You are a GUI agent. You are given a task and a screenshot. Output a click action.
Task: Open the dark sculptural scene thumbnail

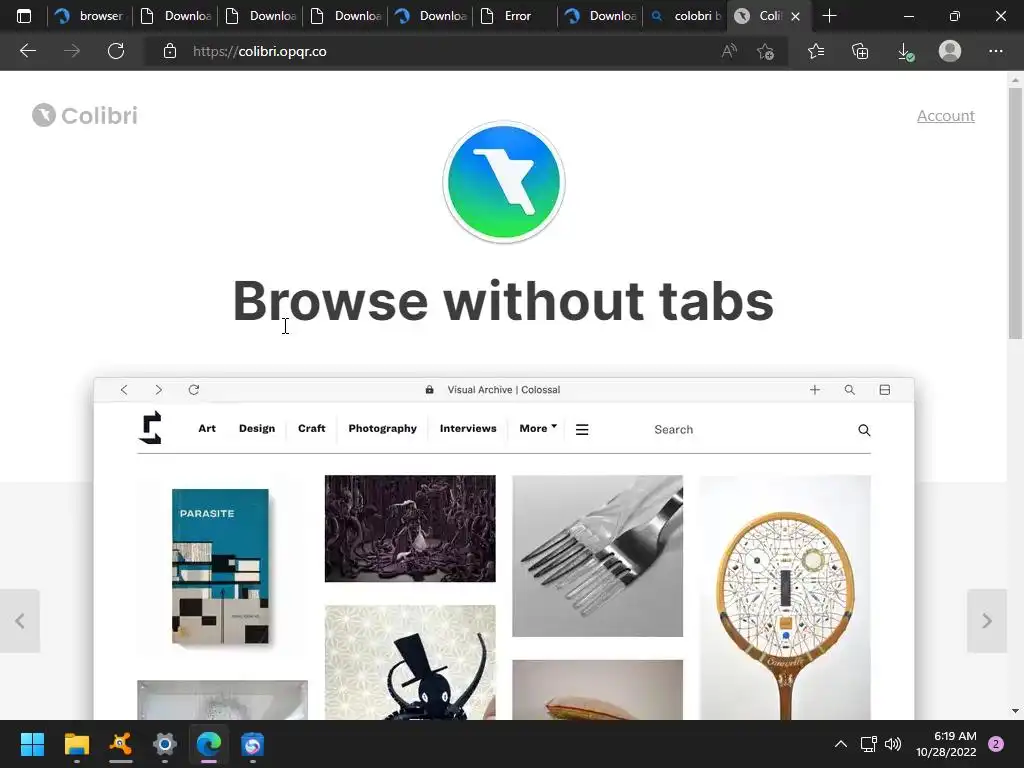(410, 528)
